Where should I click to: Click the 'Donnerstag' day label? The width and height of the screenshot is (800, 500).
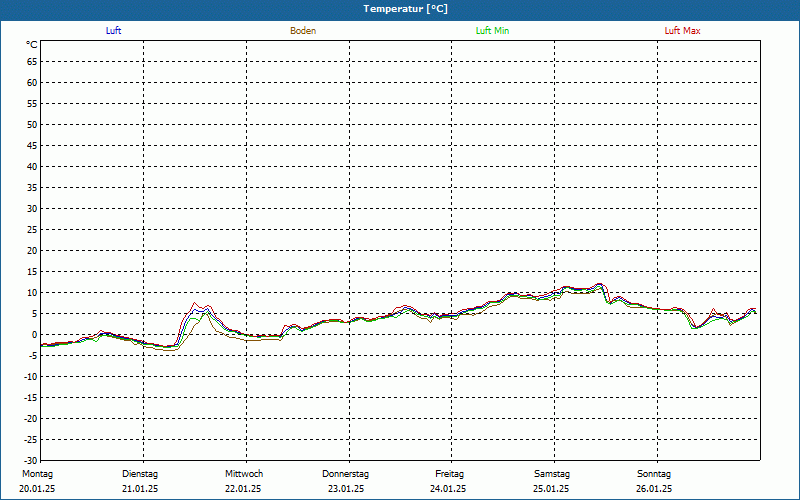(345, 474)
